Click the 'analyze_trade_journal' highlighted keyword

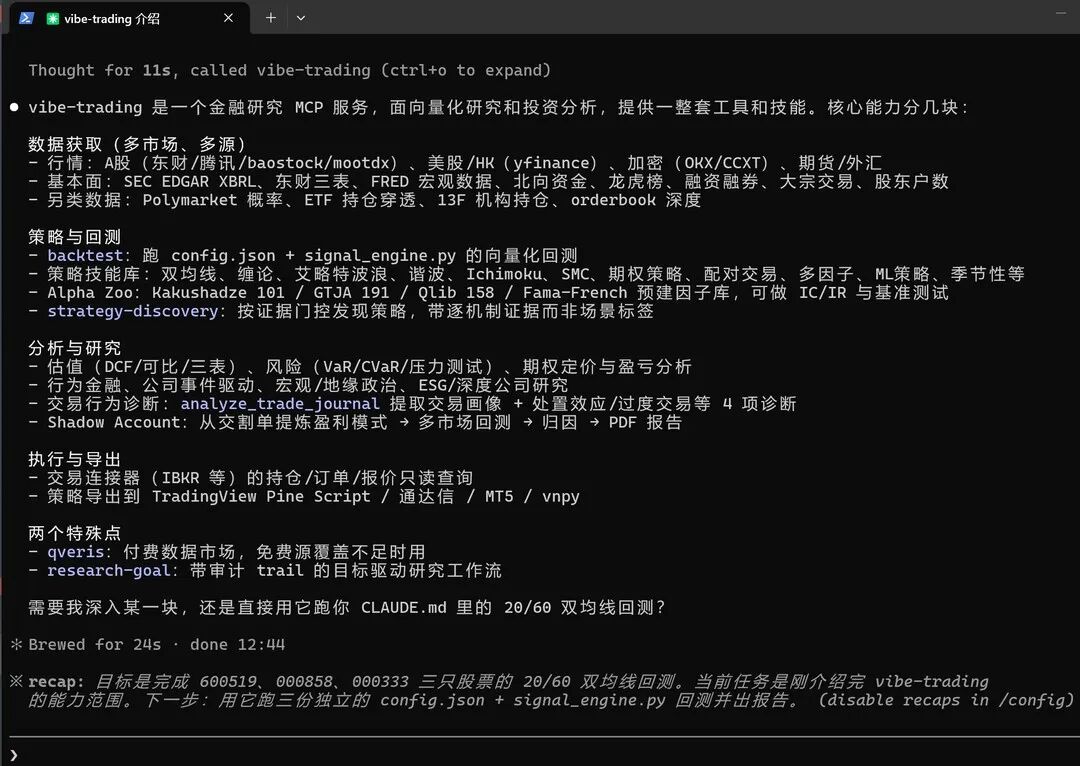pos(280,404)
